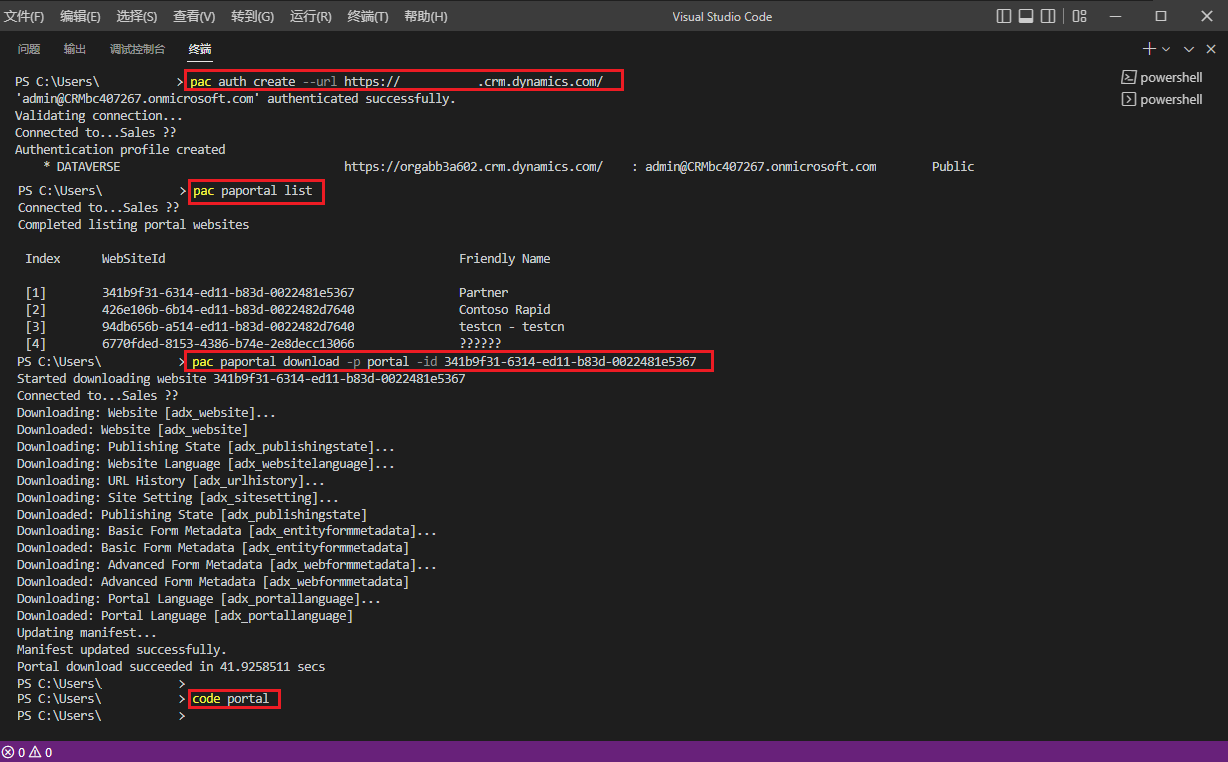Open the 帮助(H) menu
Image resolution: width=1228 pixels, height=762 pixels.
[425, 16]
